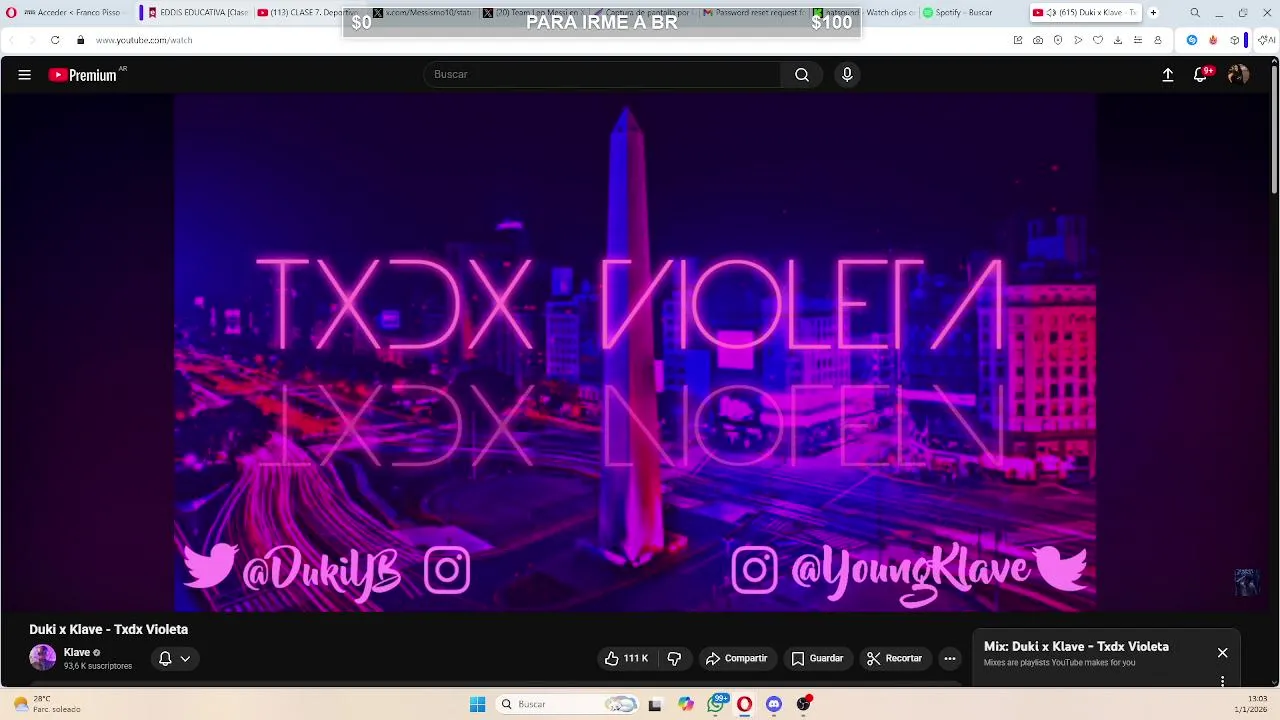Close the Mix playlist panel

(1222, 653)
